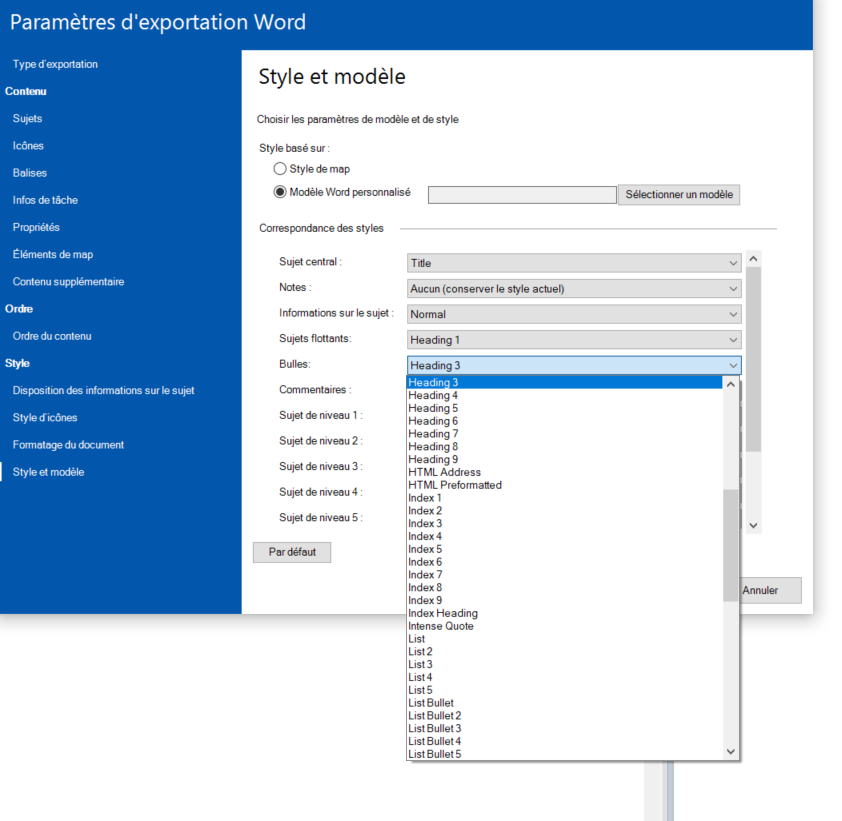Viewport: 842px width, 821px height.
Task: Pick 'Intense Quote' in the style list
Action: point(441,626)
